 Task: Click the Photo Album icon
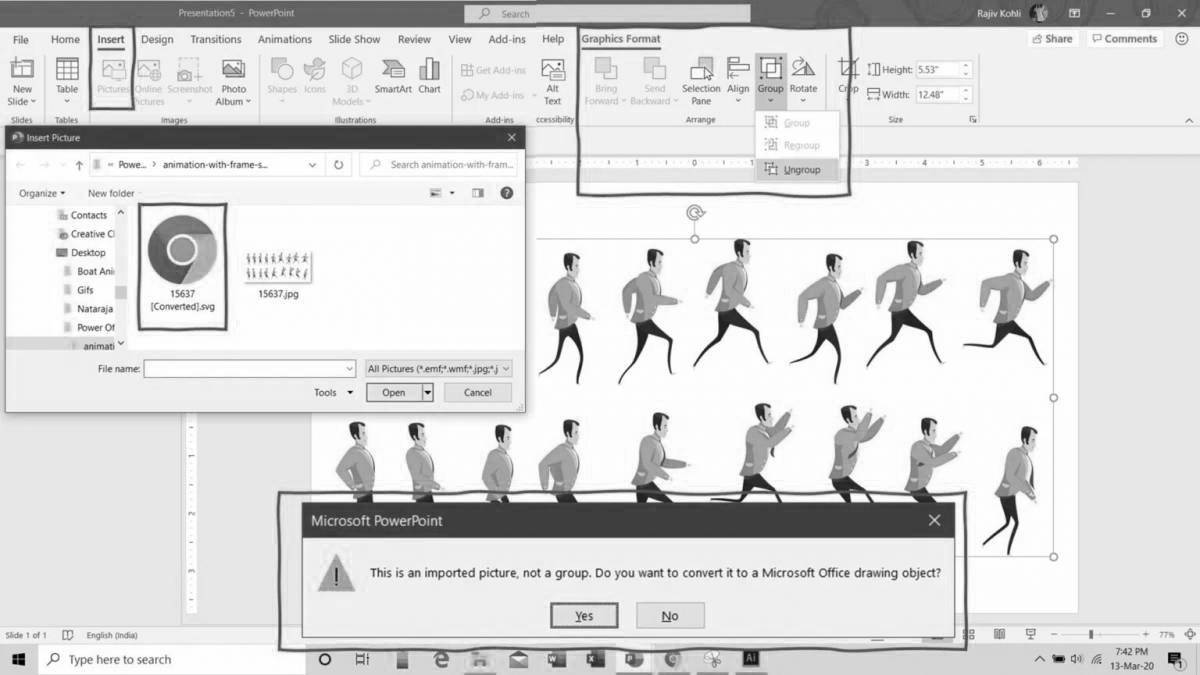pos(233,80)
